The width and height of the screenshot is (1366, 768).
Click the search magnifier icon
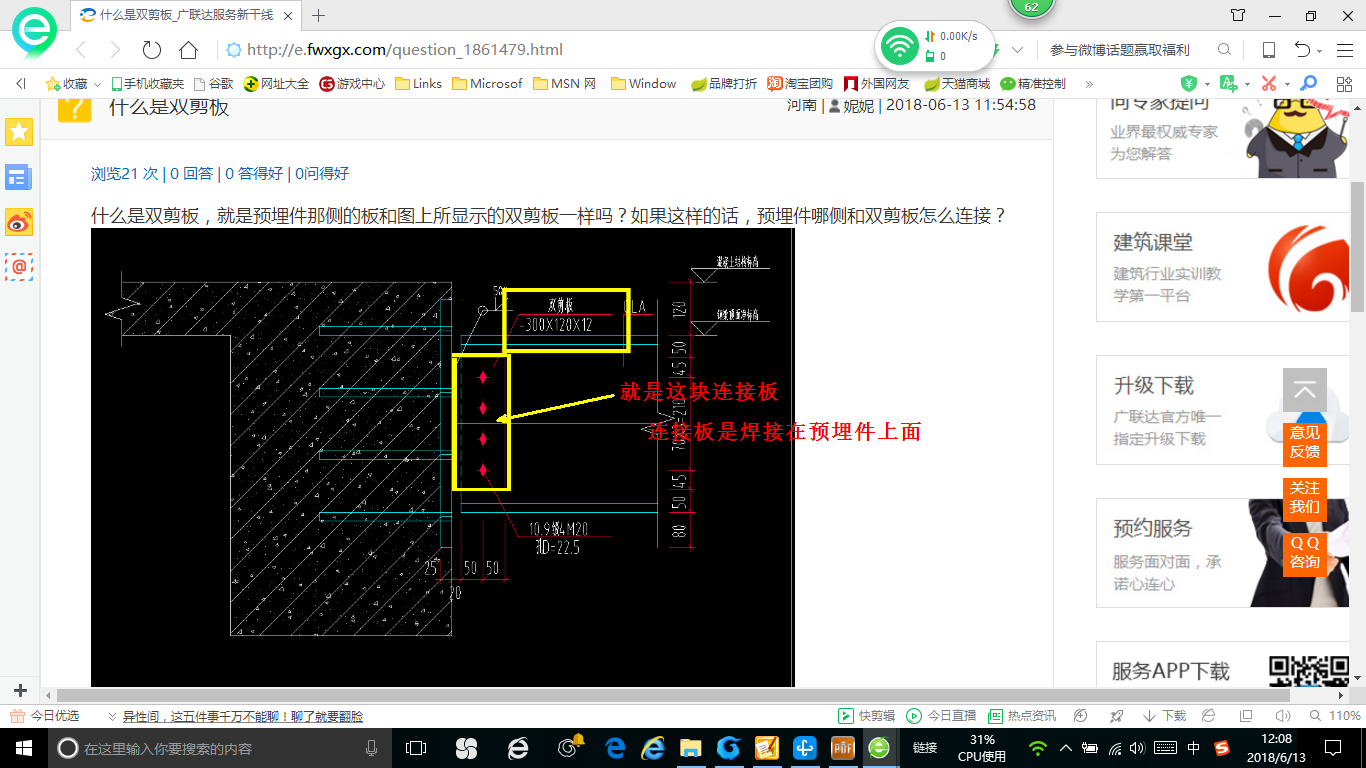1224,50
